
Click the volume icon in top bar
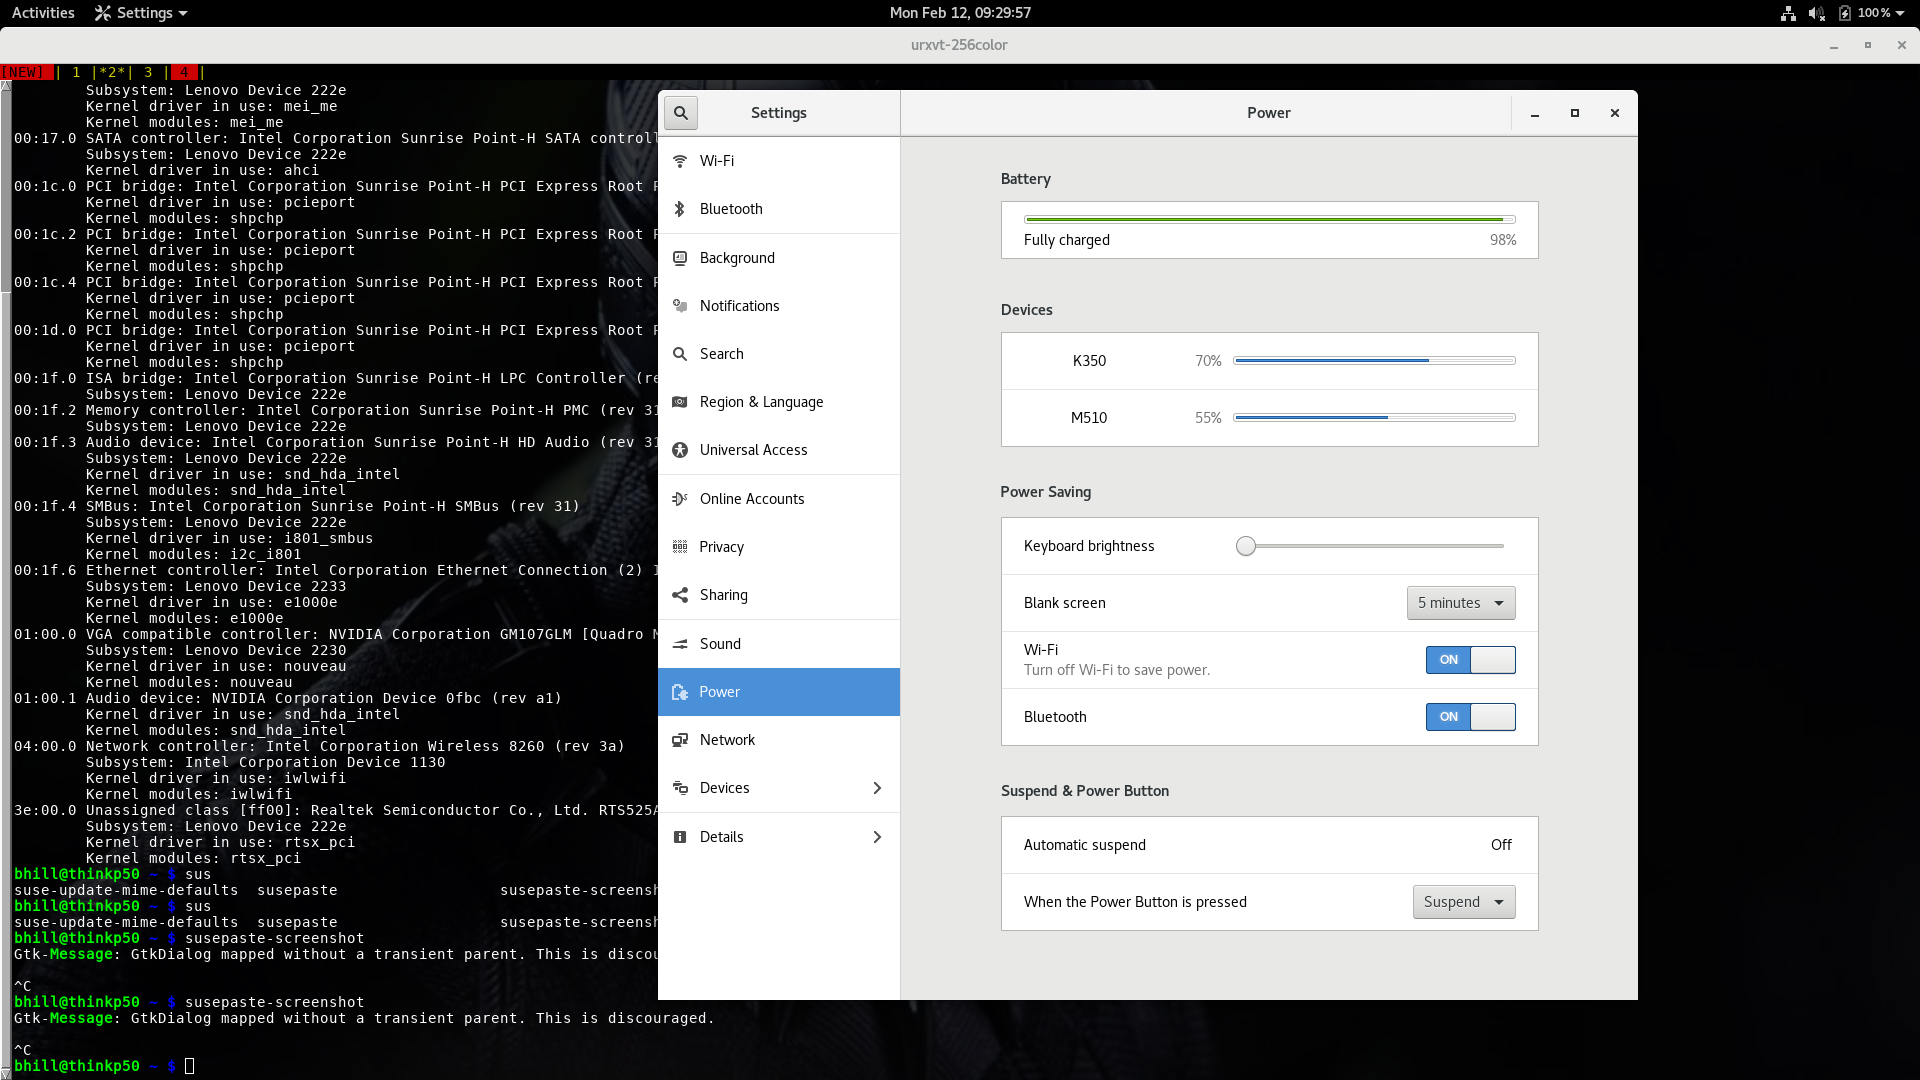[x=1817, y=13]
